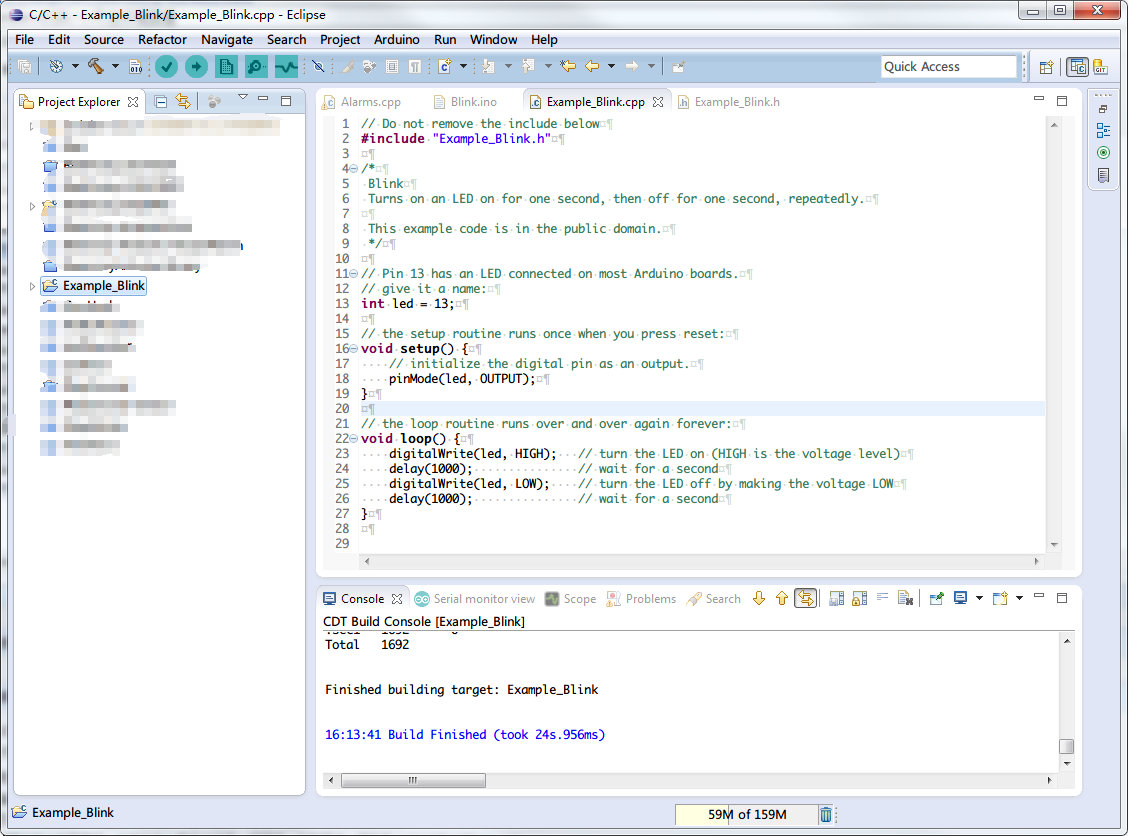Switch to the Git perspective icon
Viewport: 1128px width, 836px height.
point(1101,67)
